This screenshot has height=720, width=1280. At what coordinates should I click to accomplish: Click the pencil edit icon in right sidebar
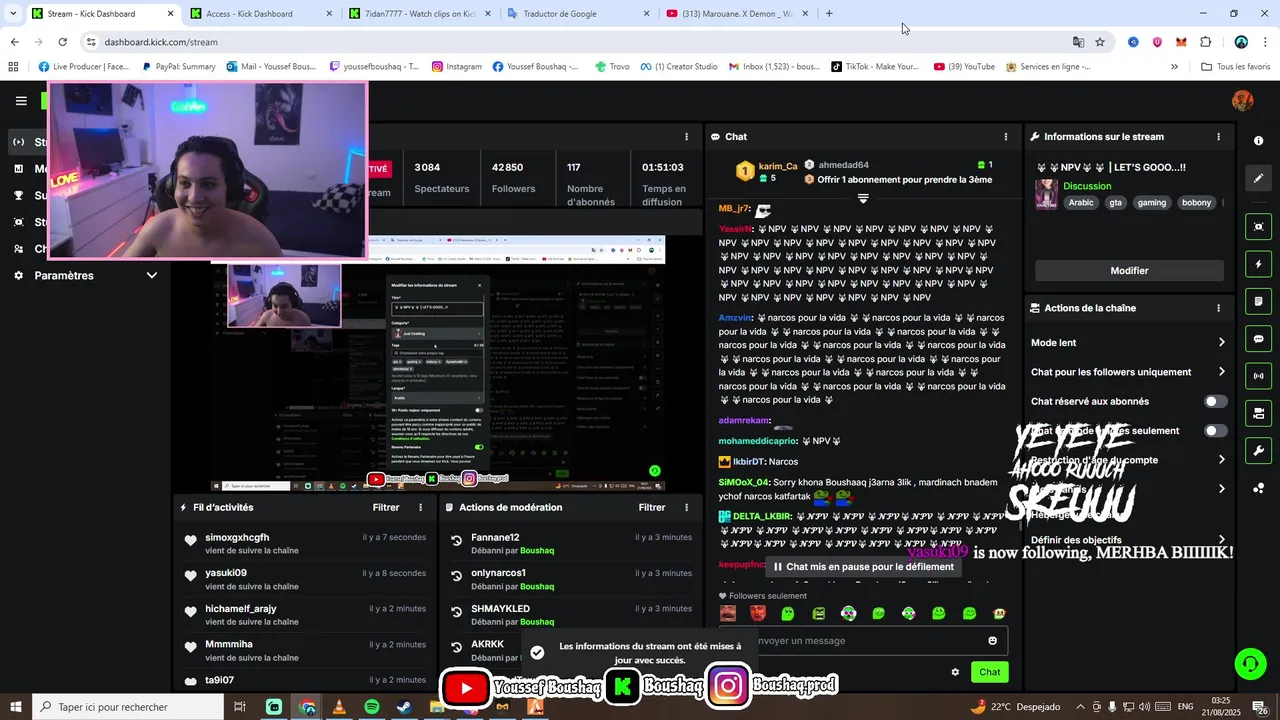(x=1259, y=178)
